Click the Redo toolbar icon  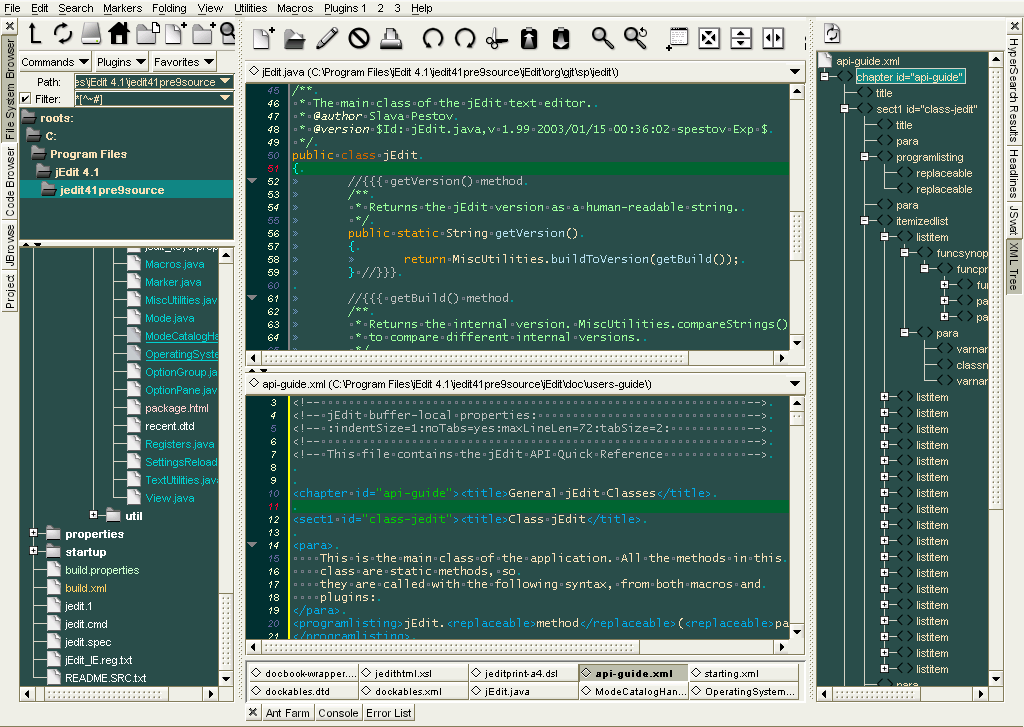tap(466, 39)
